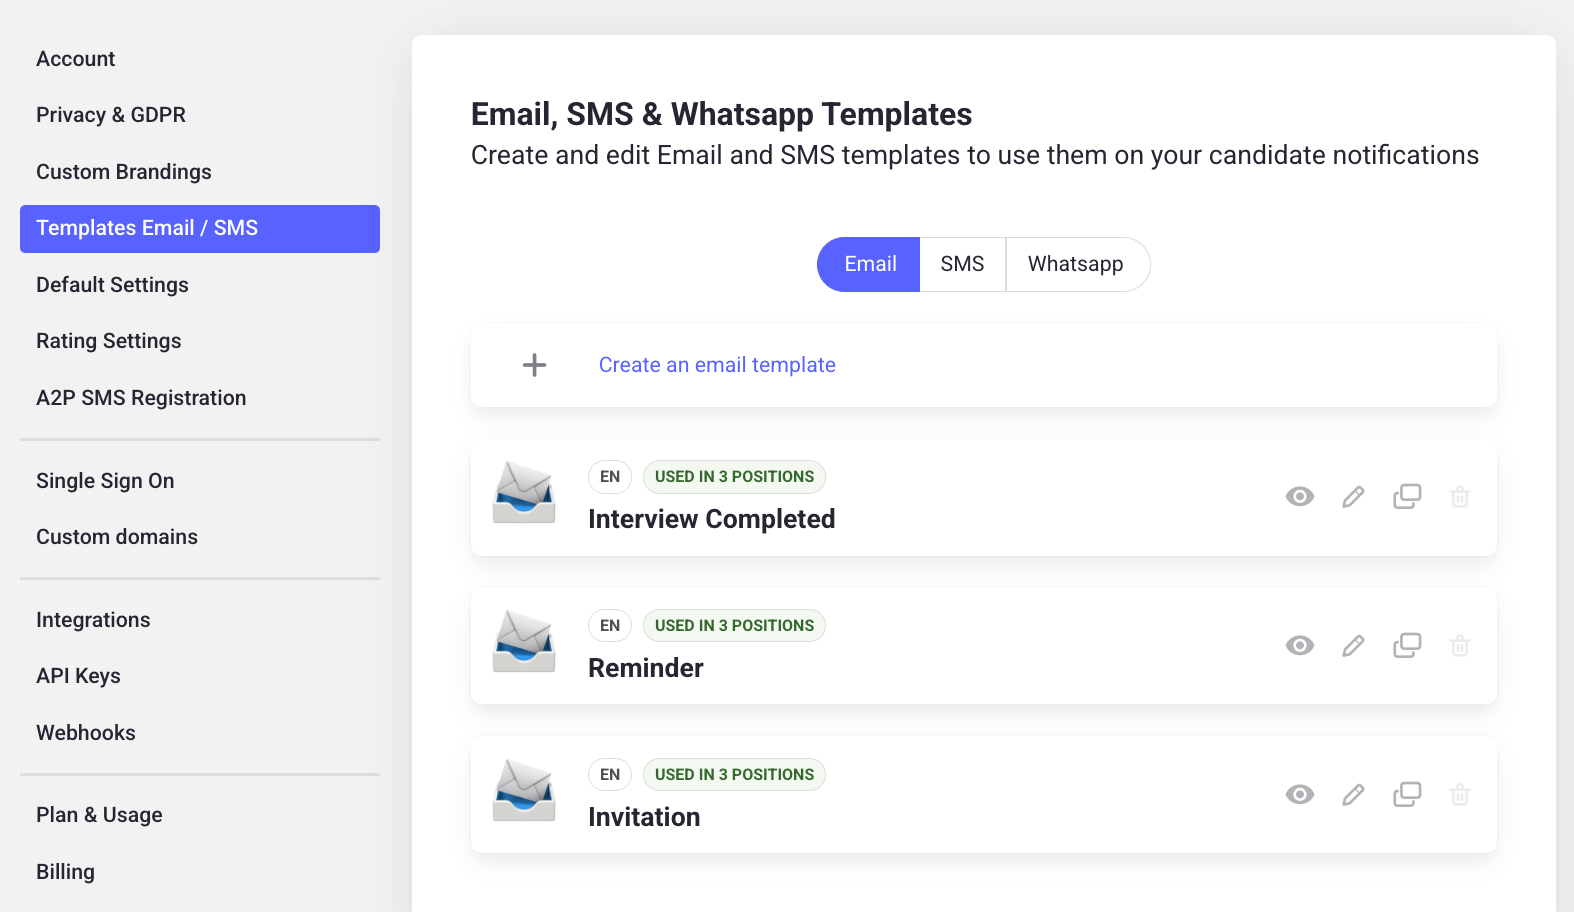Delete the Interview Completed template
1574x912 pixels.
click(1460, 497)
